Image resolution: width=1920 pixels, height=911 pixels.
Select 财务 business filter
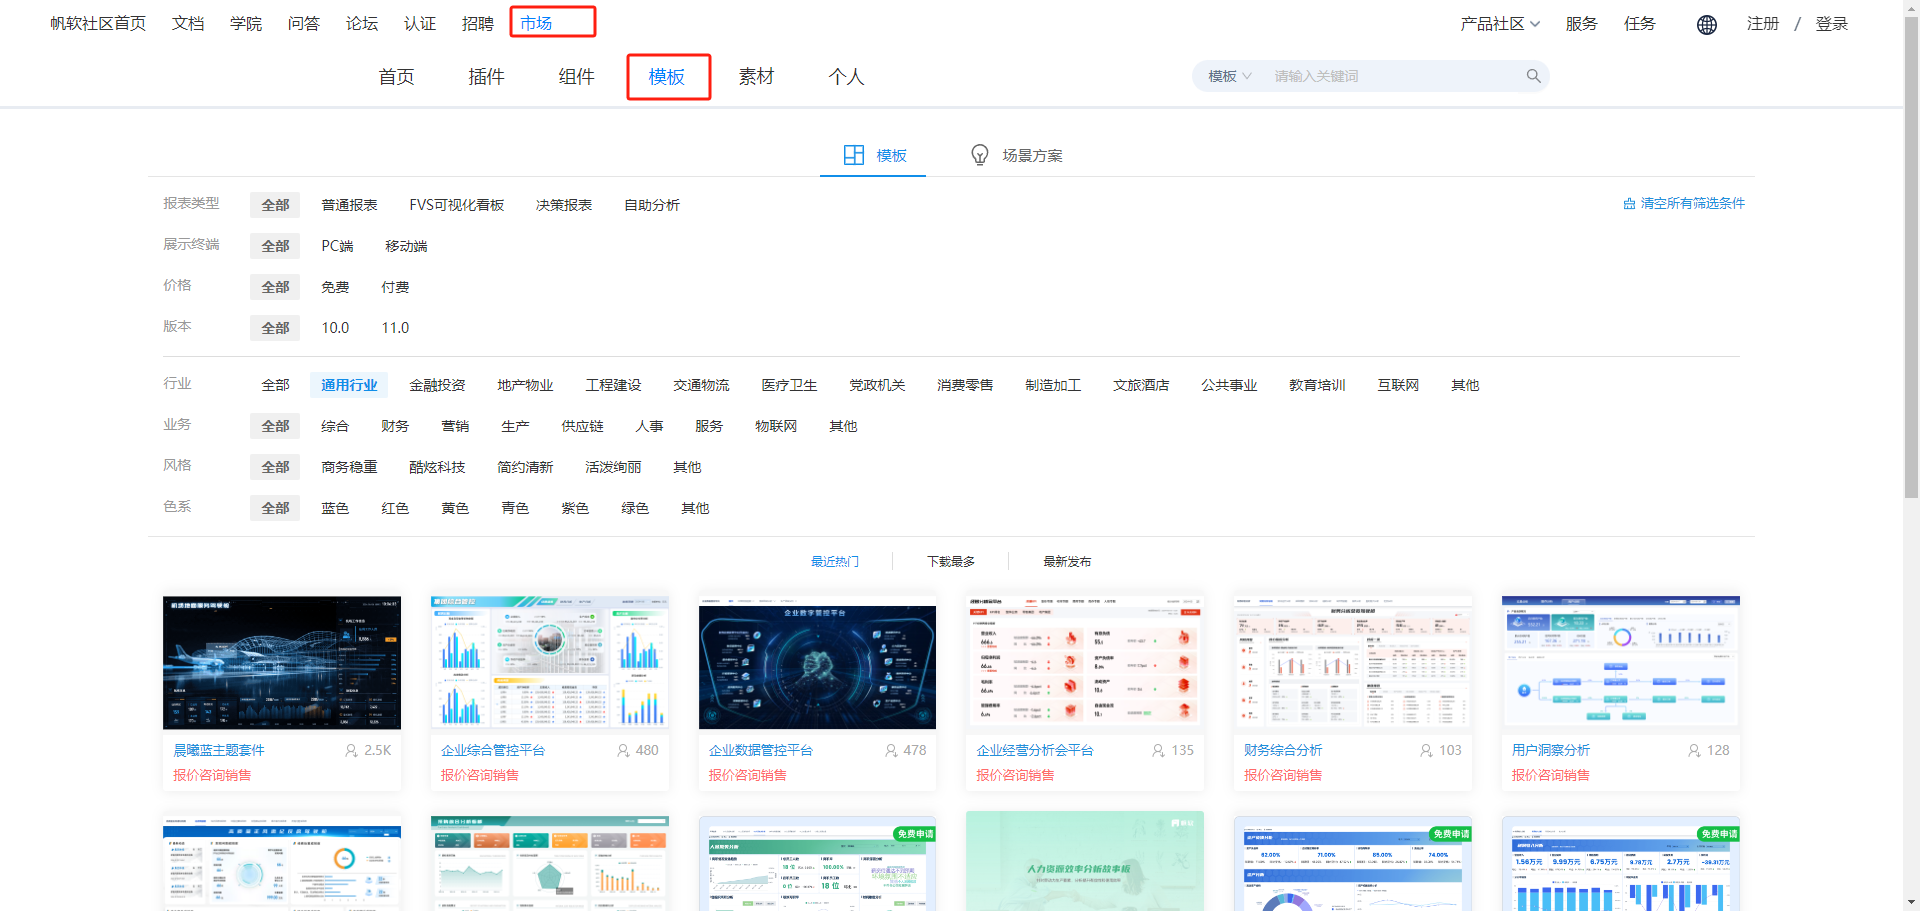pyautogui.click(x=395, y=426)
